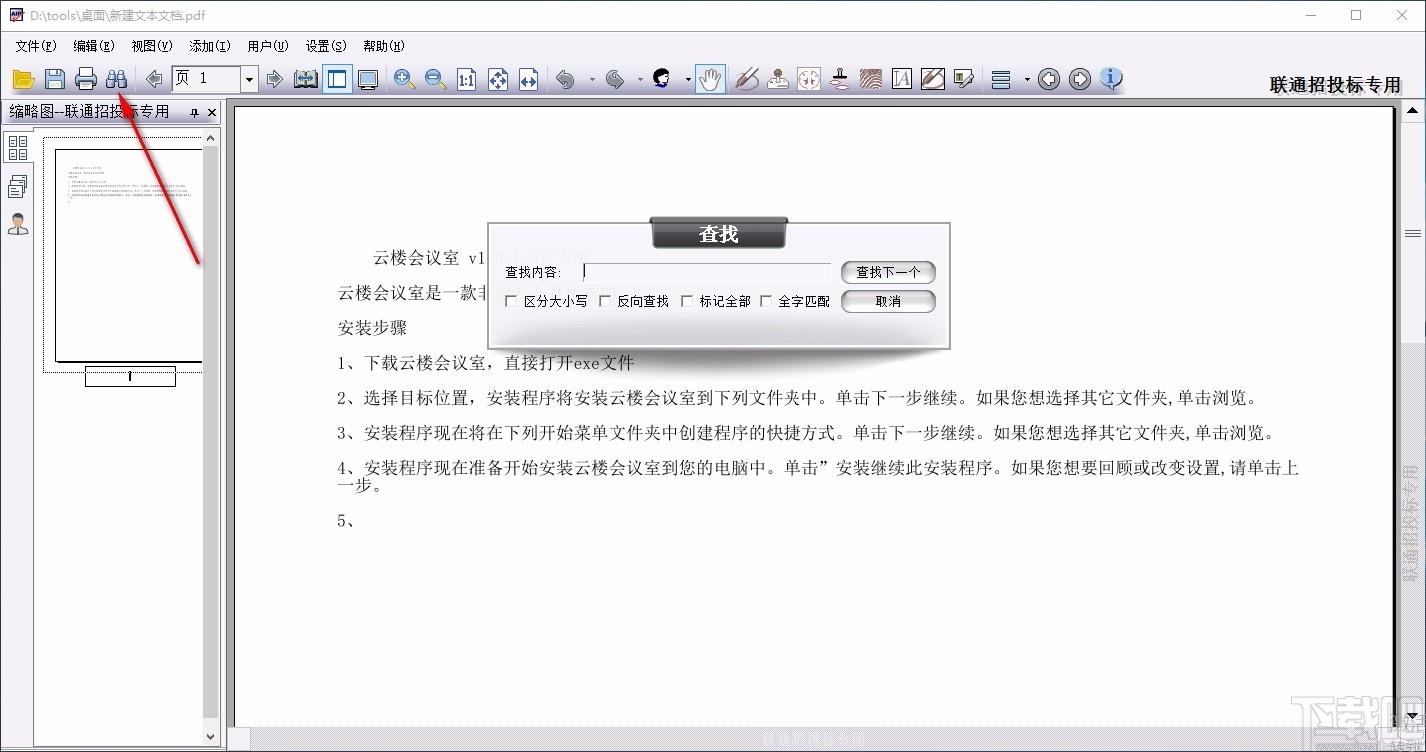Click the redo curved arrow icon

click(x=615, y=79)
